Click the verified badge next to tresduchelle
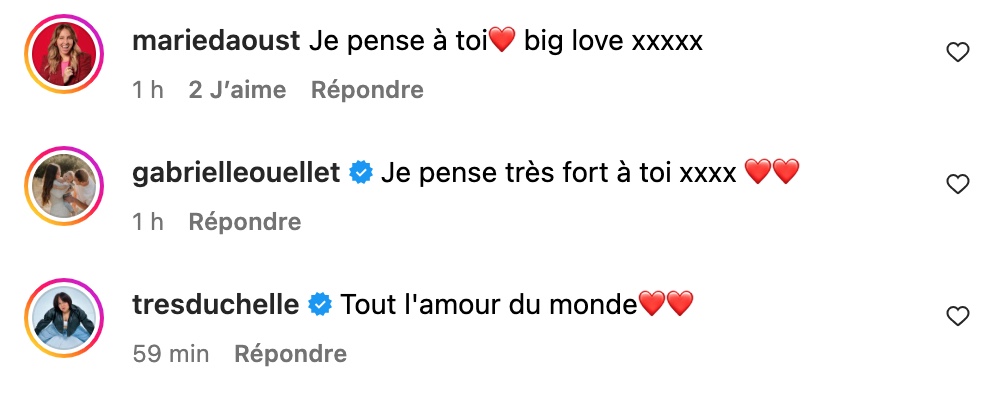Image resolution: width=998 pixels, height=398 pixels. tap(320, 305)
